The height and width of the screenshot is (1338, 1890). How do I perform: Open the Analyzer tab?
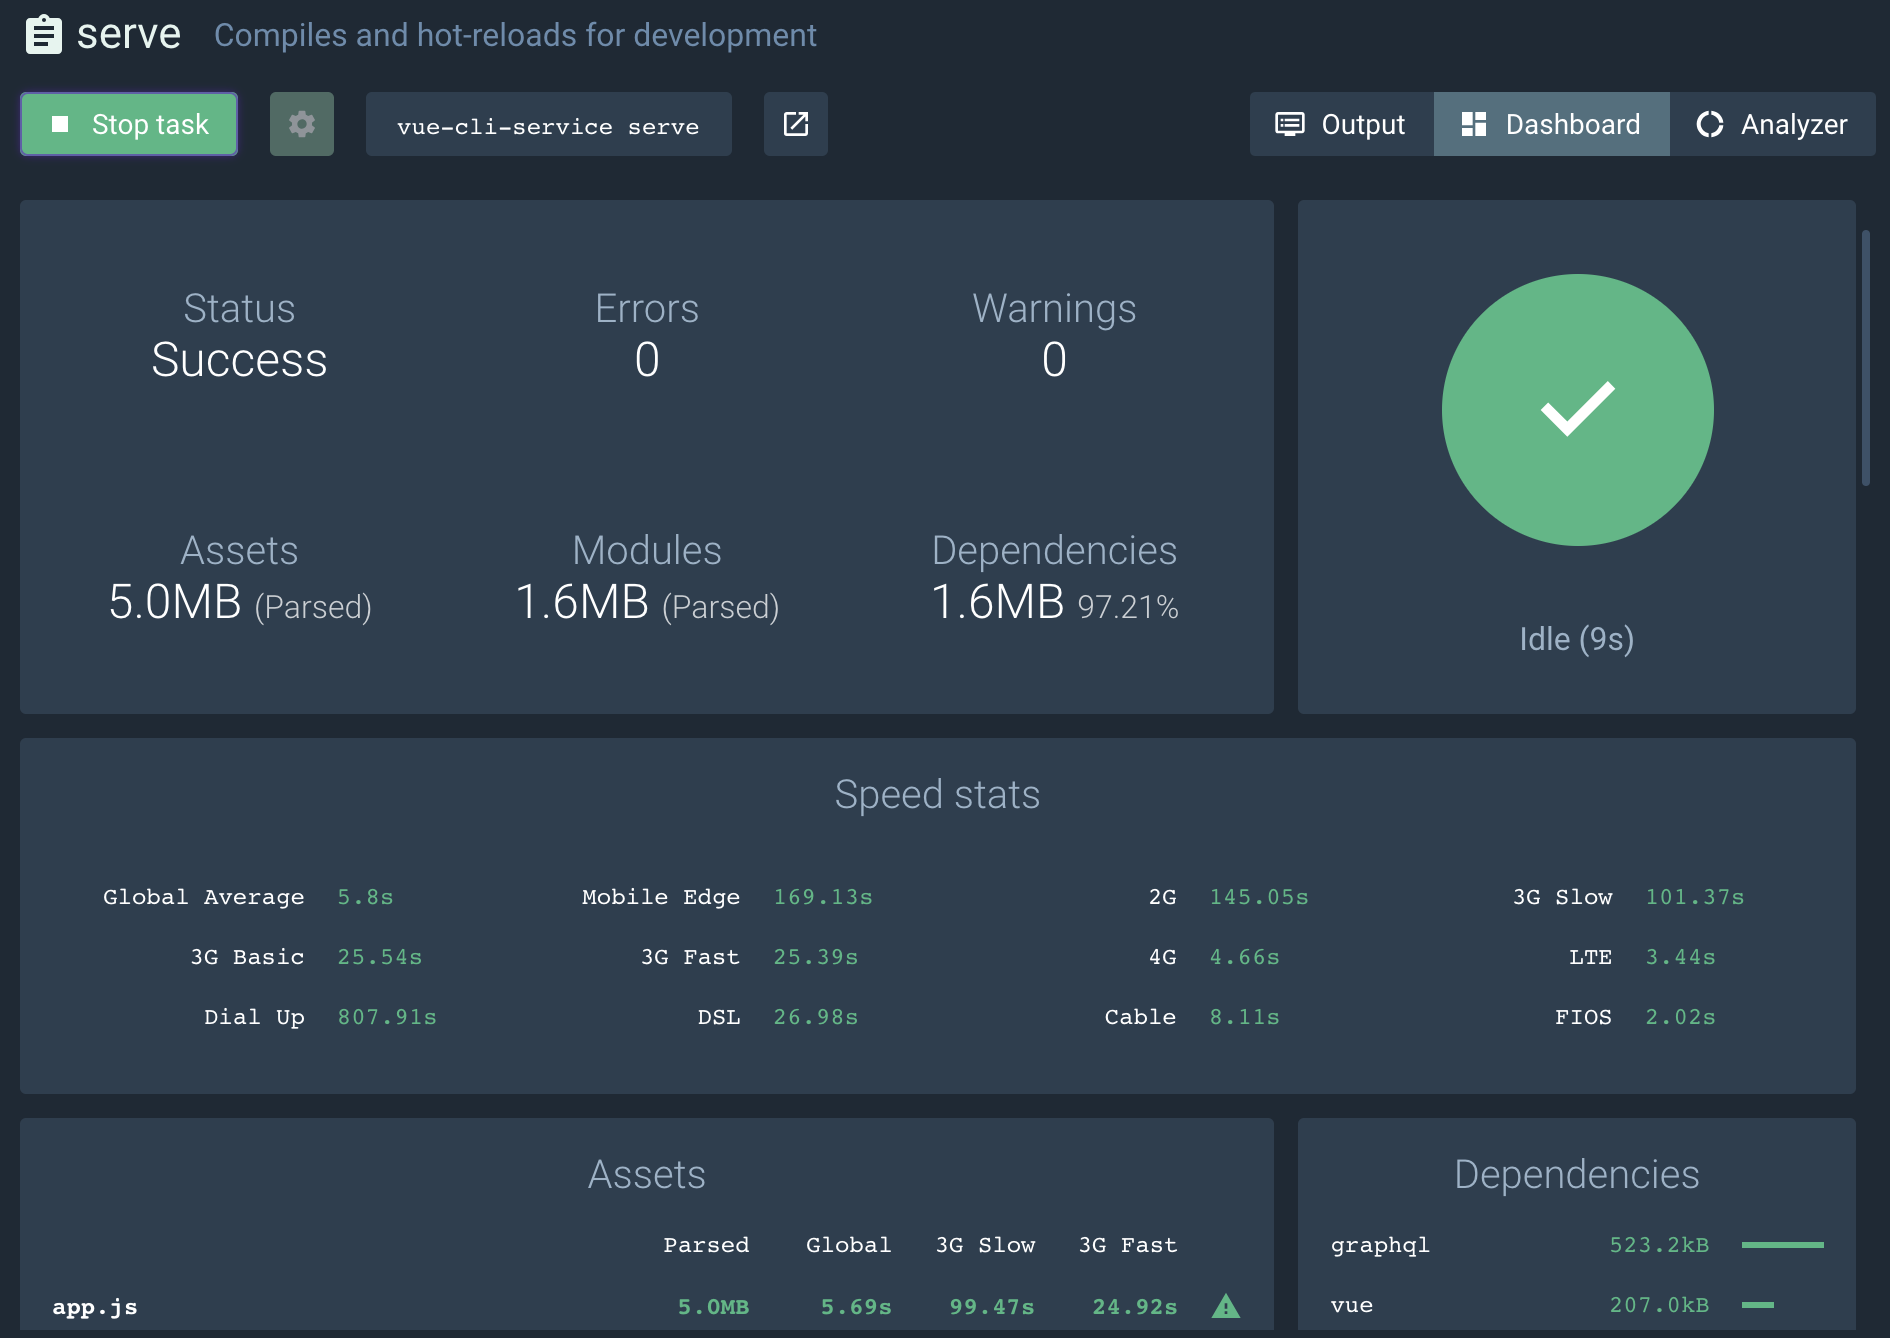pyautogui.click(x=1772, y=124)
